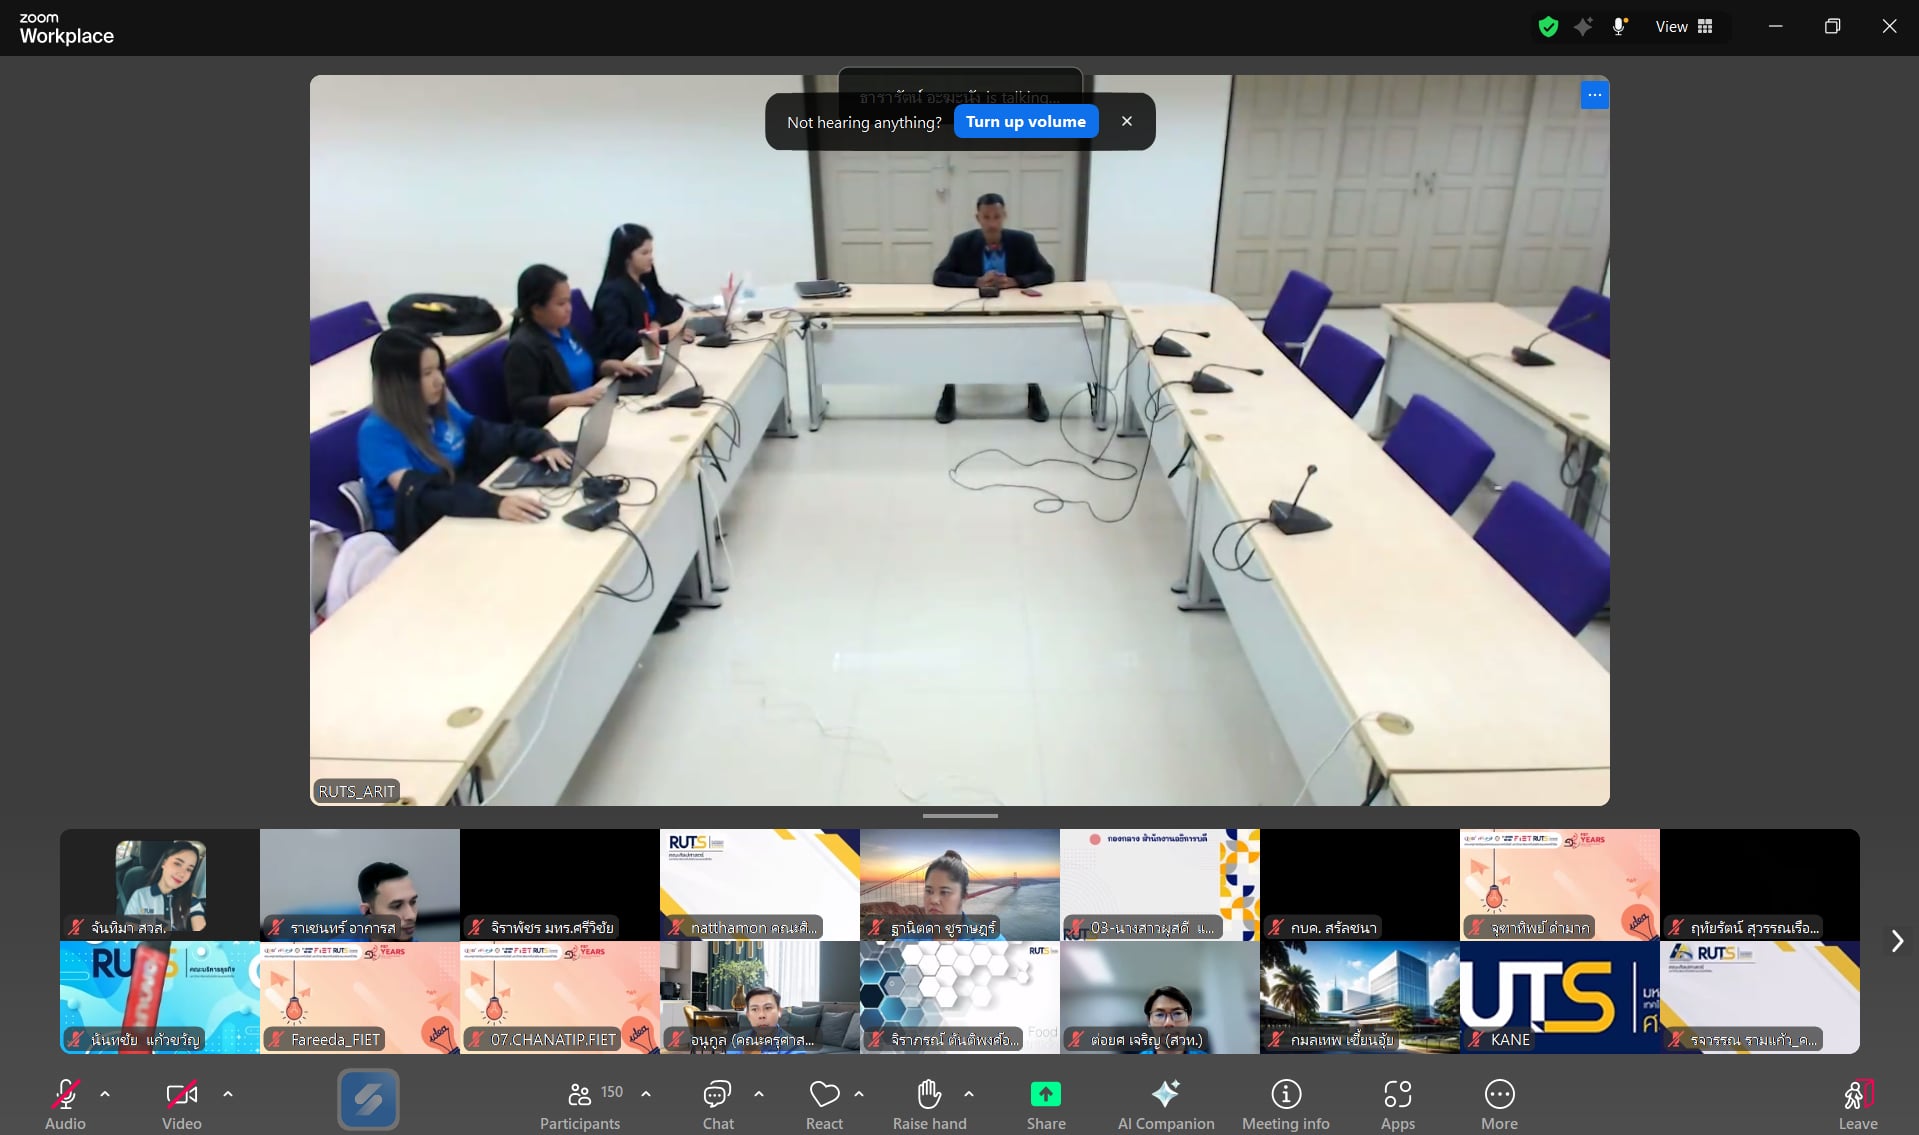This screenshot has height=1135, width=1919.
Task: Click Turn up volume button
Action: (1025, 122)
